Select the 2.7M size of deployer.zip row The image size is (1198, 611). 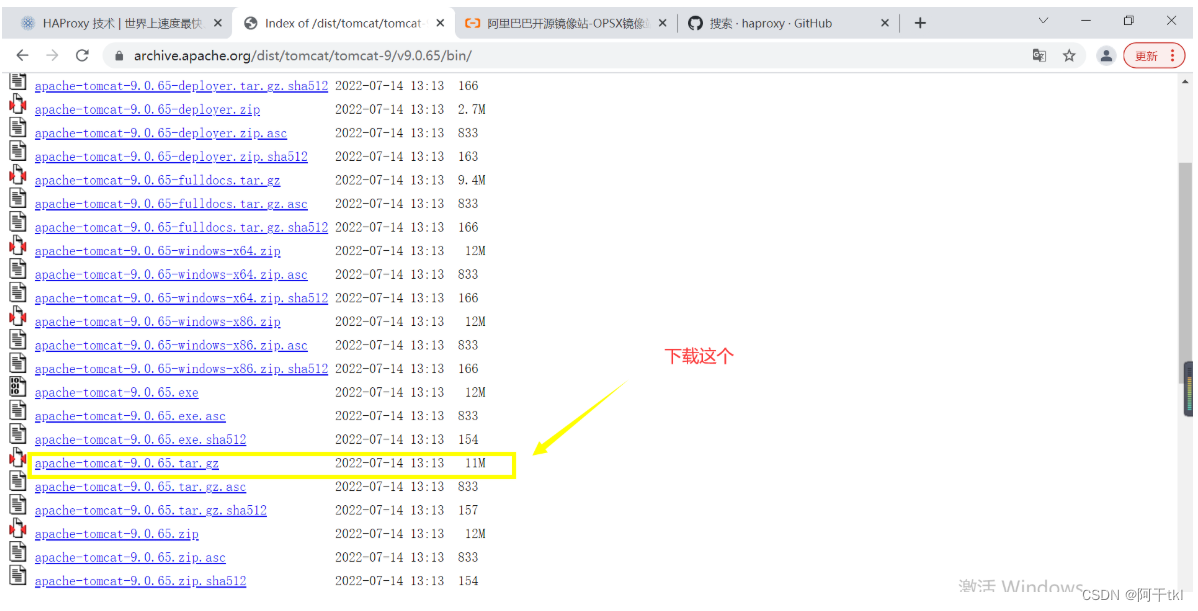tap(472, 110)
